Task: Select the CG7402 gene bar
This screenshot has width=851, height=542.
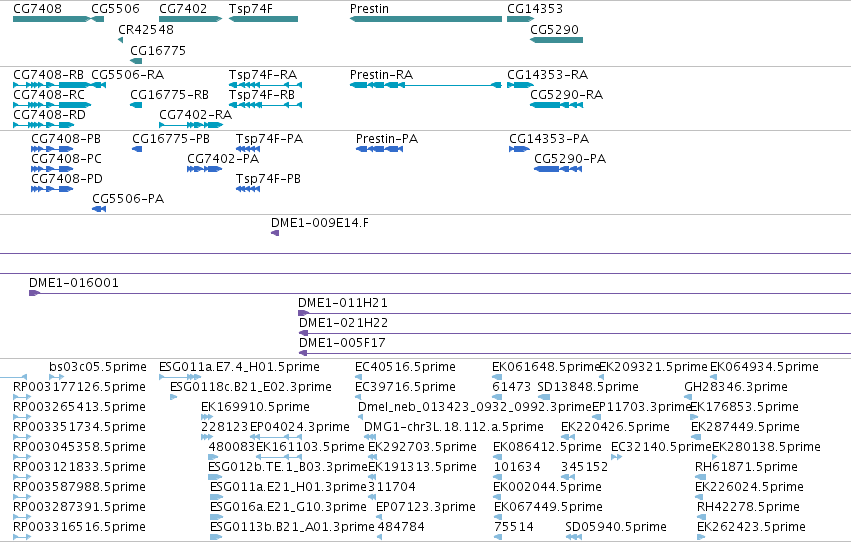Action: click(x=190, y=19)
